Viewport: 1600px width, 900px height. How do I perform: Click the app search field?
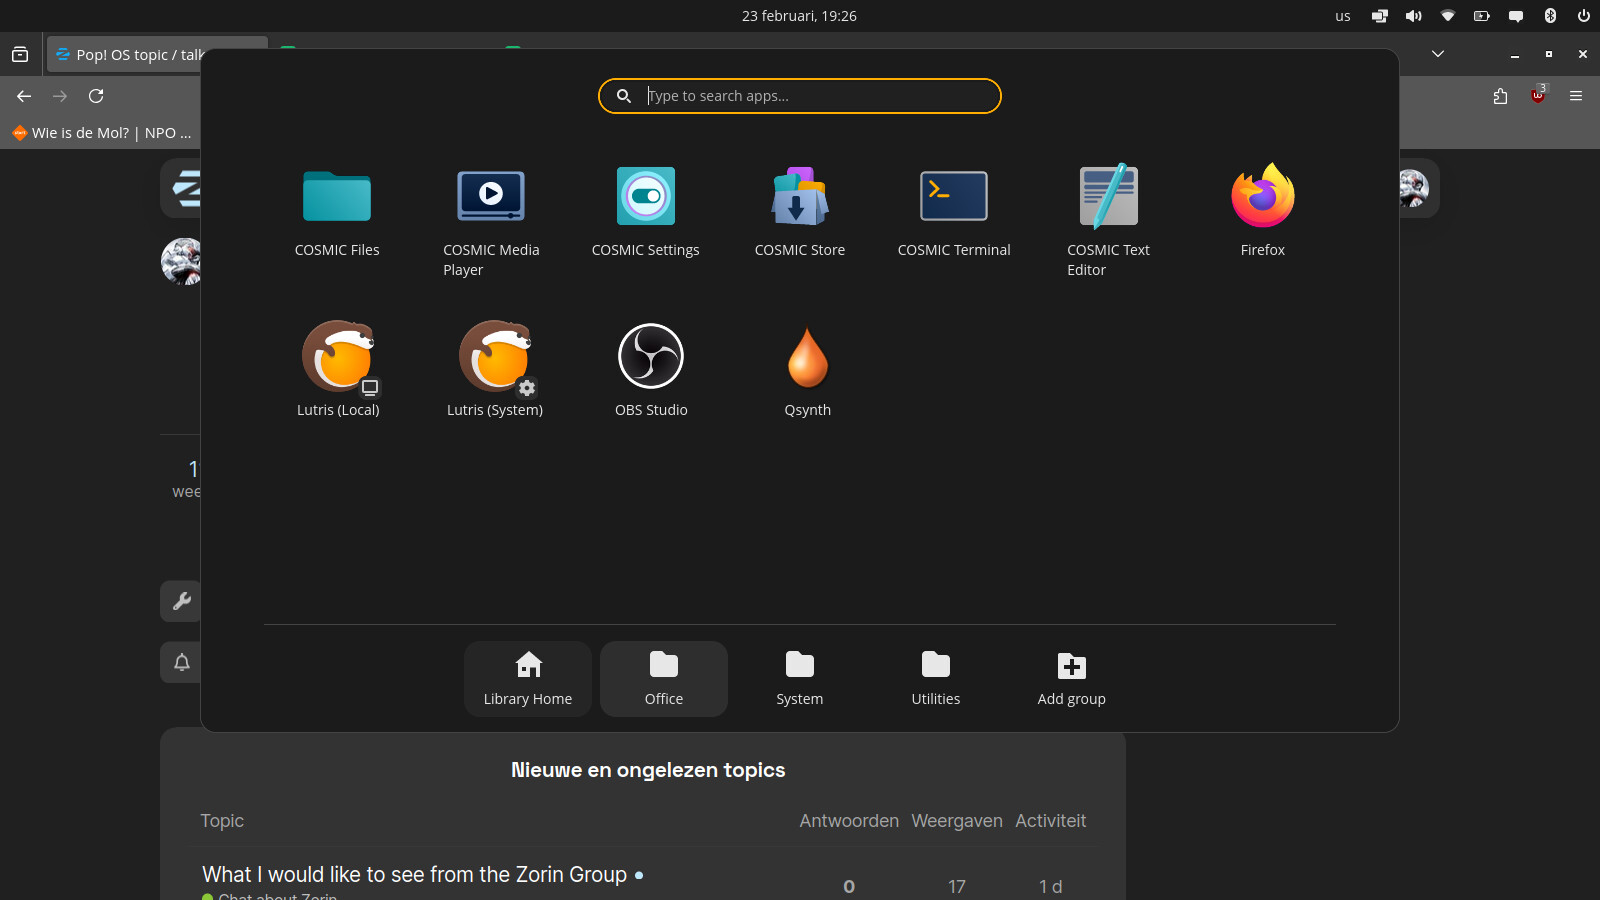tap(800, 96)
